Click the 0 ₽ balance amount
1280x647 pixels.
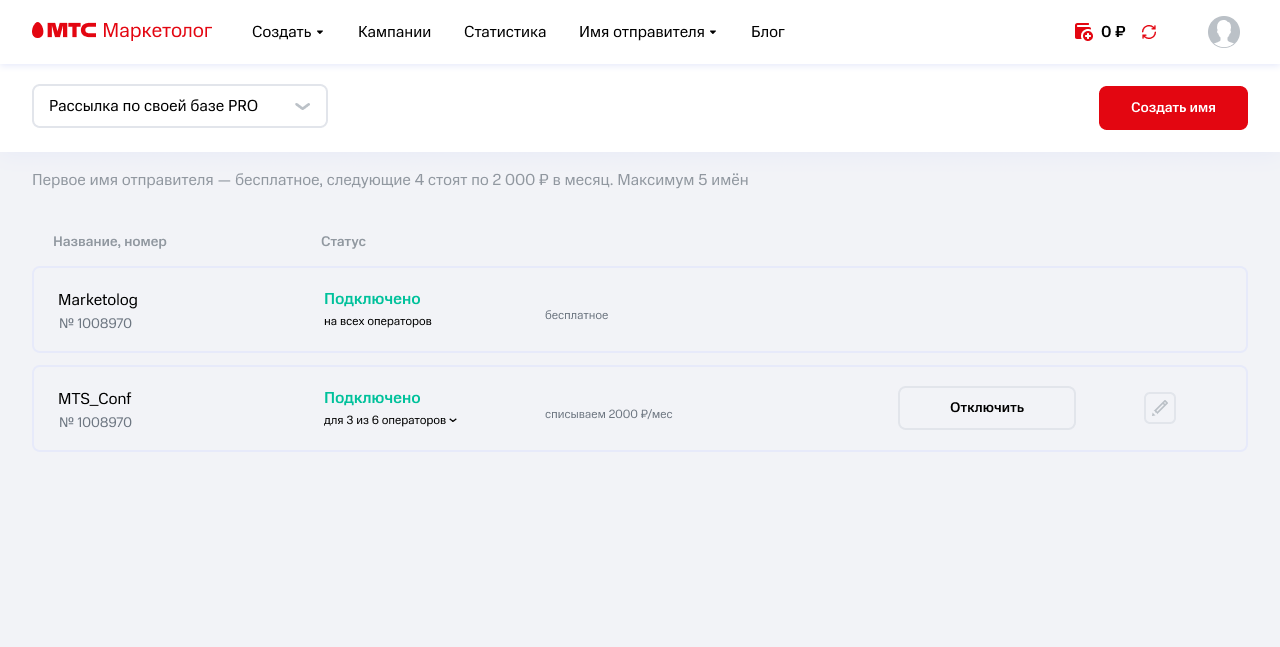(x=1113, y=32)
